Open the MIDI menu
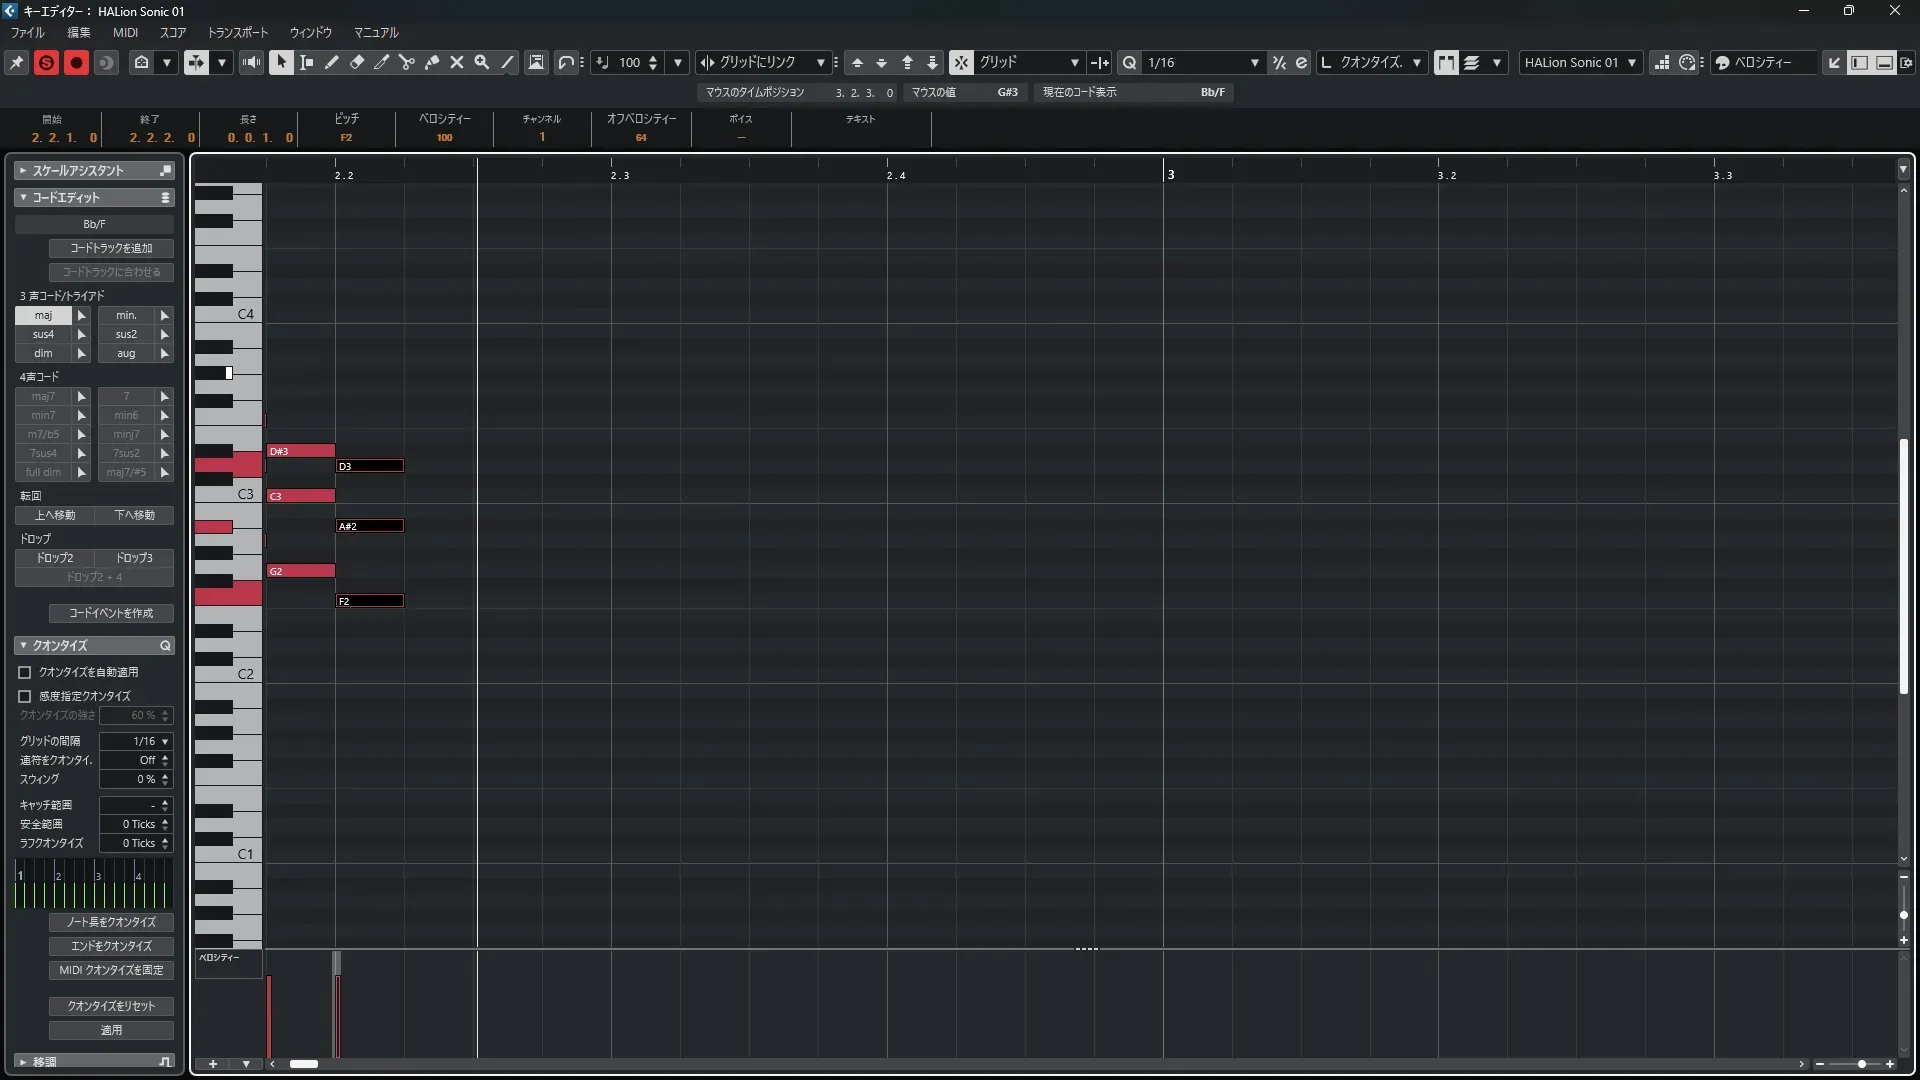 pos(125,32)
